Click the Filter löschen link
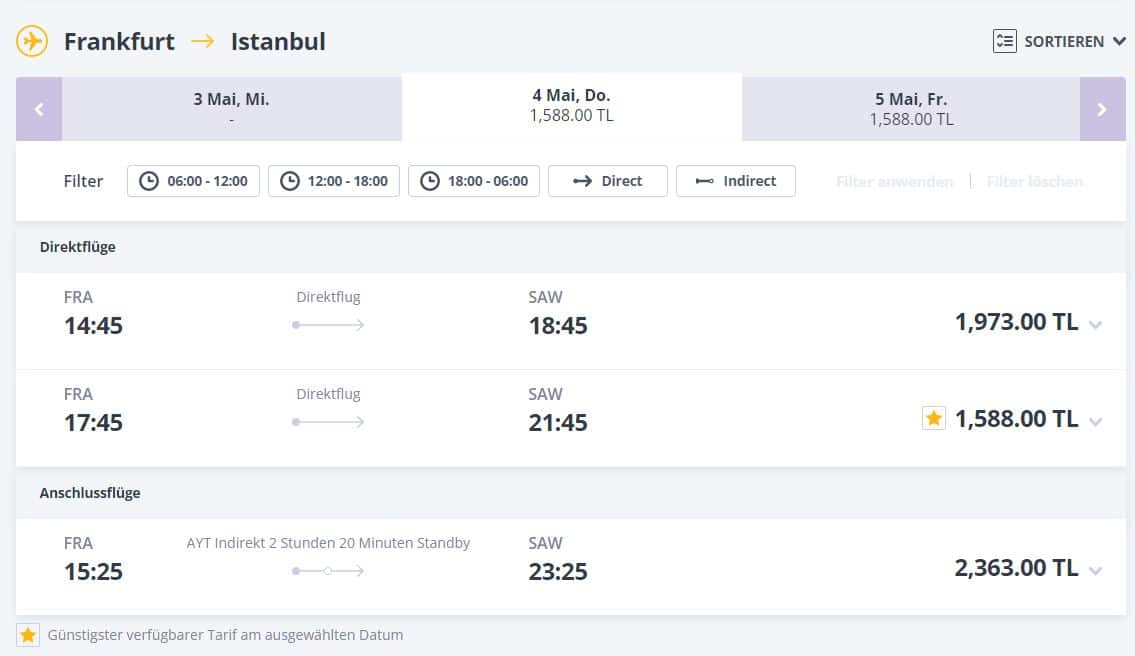The height and width of the screenshot is (656, 1135). point(1034,181)
